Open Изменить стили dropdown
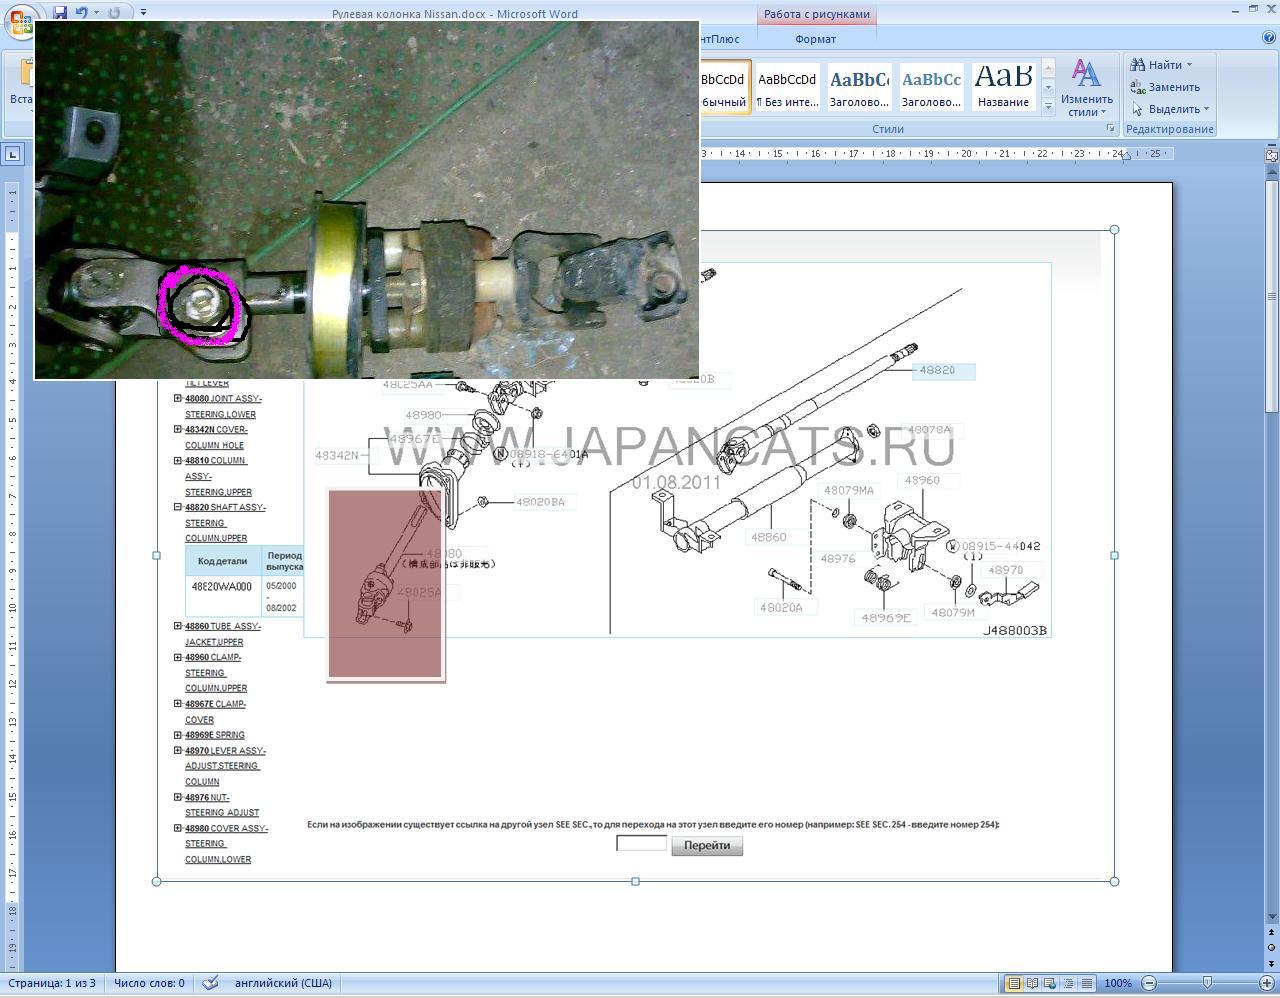The width and height of the screenshot is (1280, 998). (1087, 87)
